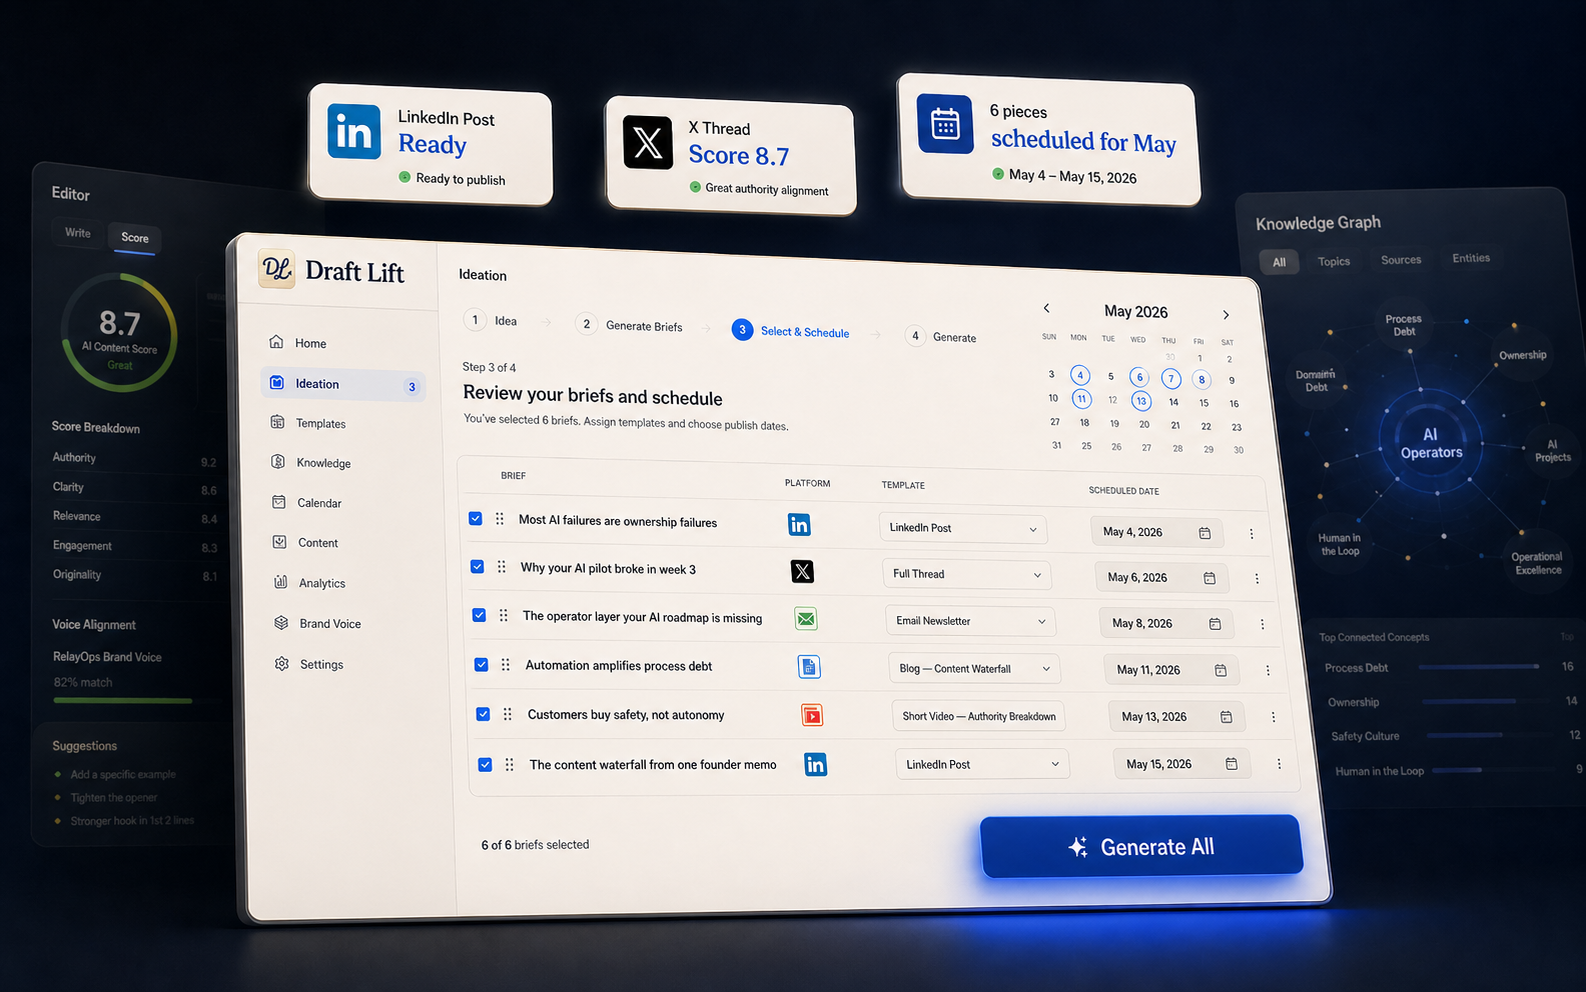This screenshot has height=992, width=1586.
Task: Open the Knowledge sidebar icon
Action: [x=278, y=462]
